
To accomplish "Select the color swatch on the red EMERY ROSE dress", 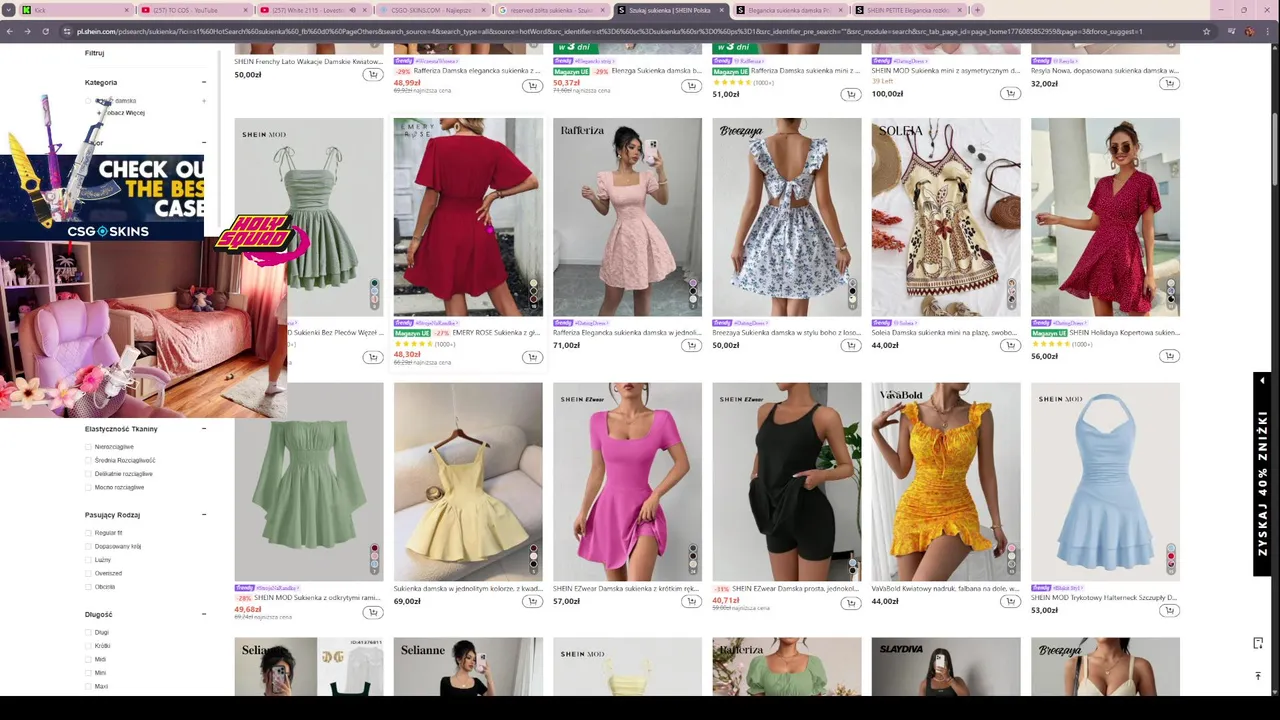I will 533,292.
